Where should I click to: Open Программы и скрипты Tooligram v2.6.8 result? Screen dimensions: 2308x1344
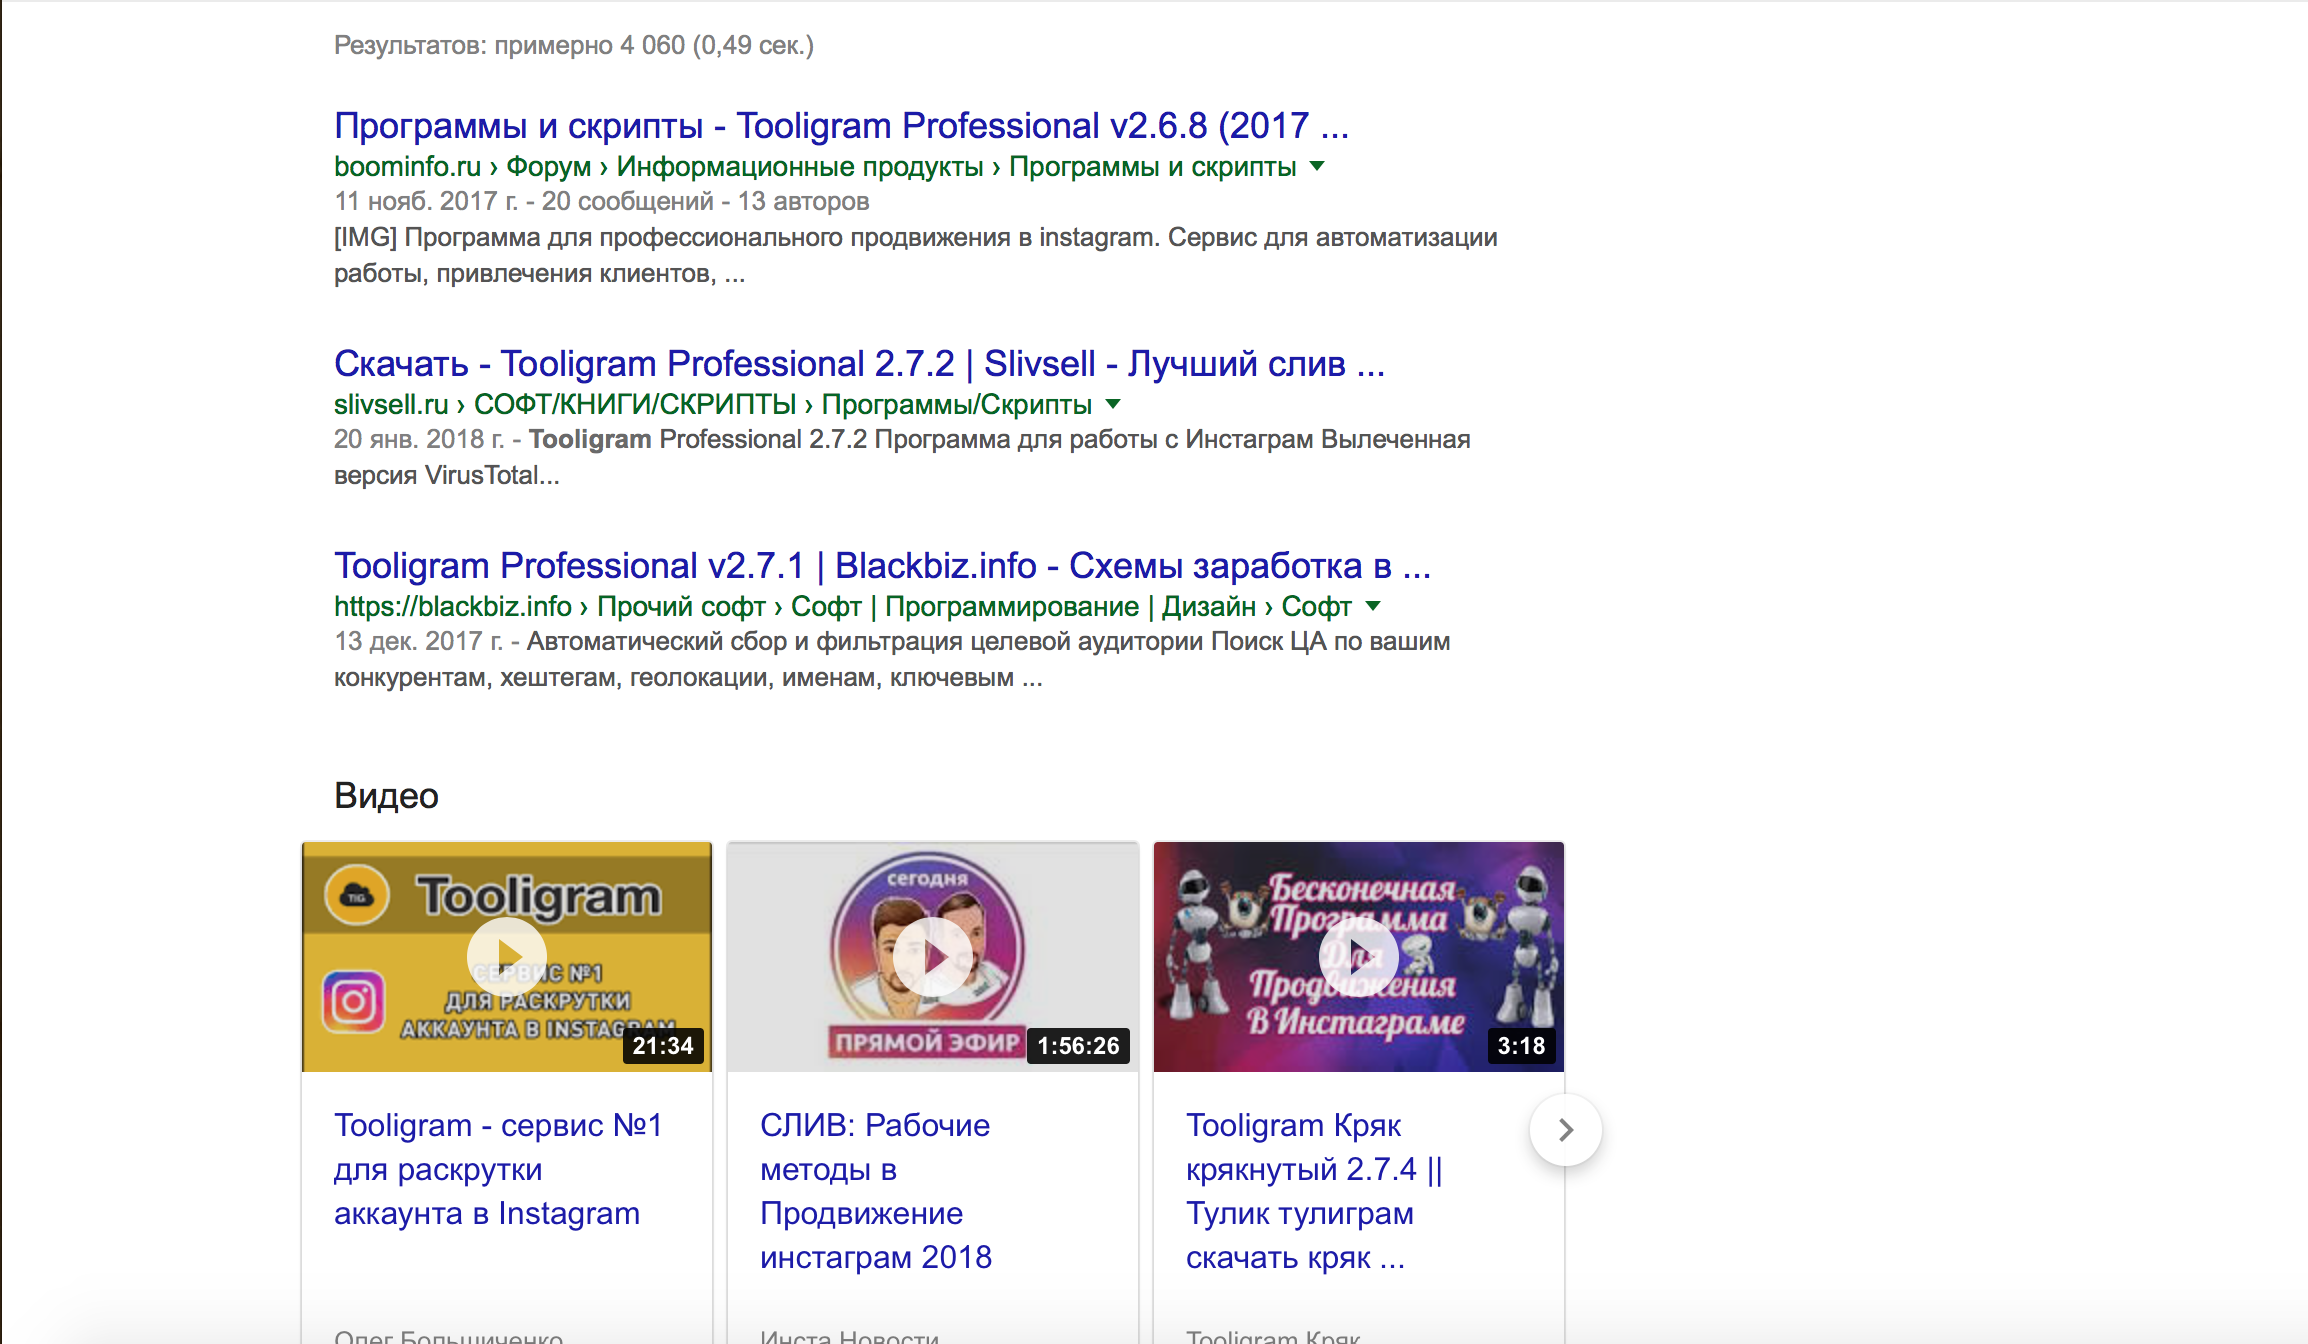tap(840, 126)
